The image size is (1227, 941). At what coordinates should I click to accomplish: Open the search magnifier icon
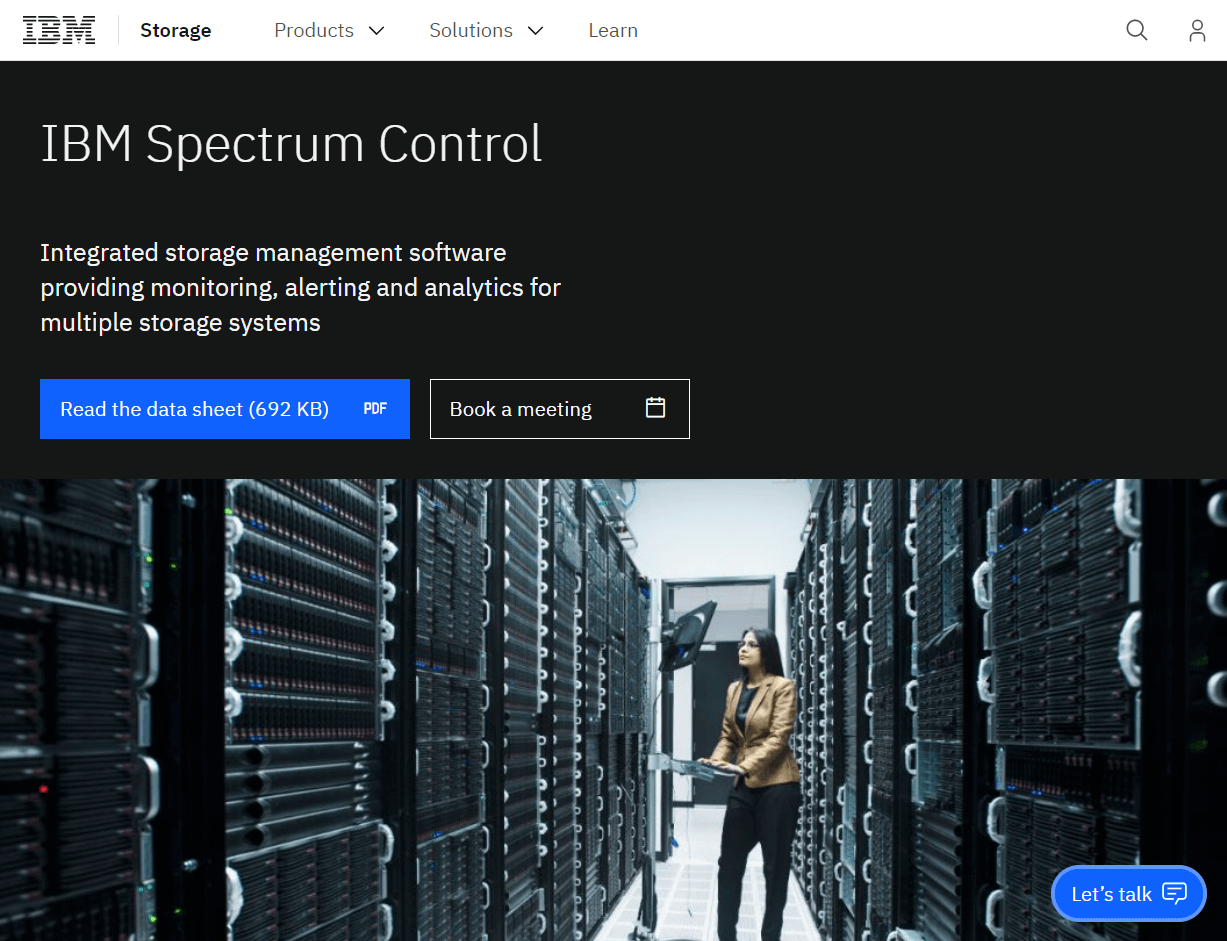click(1137, 30)
